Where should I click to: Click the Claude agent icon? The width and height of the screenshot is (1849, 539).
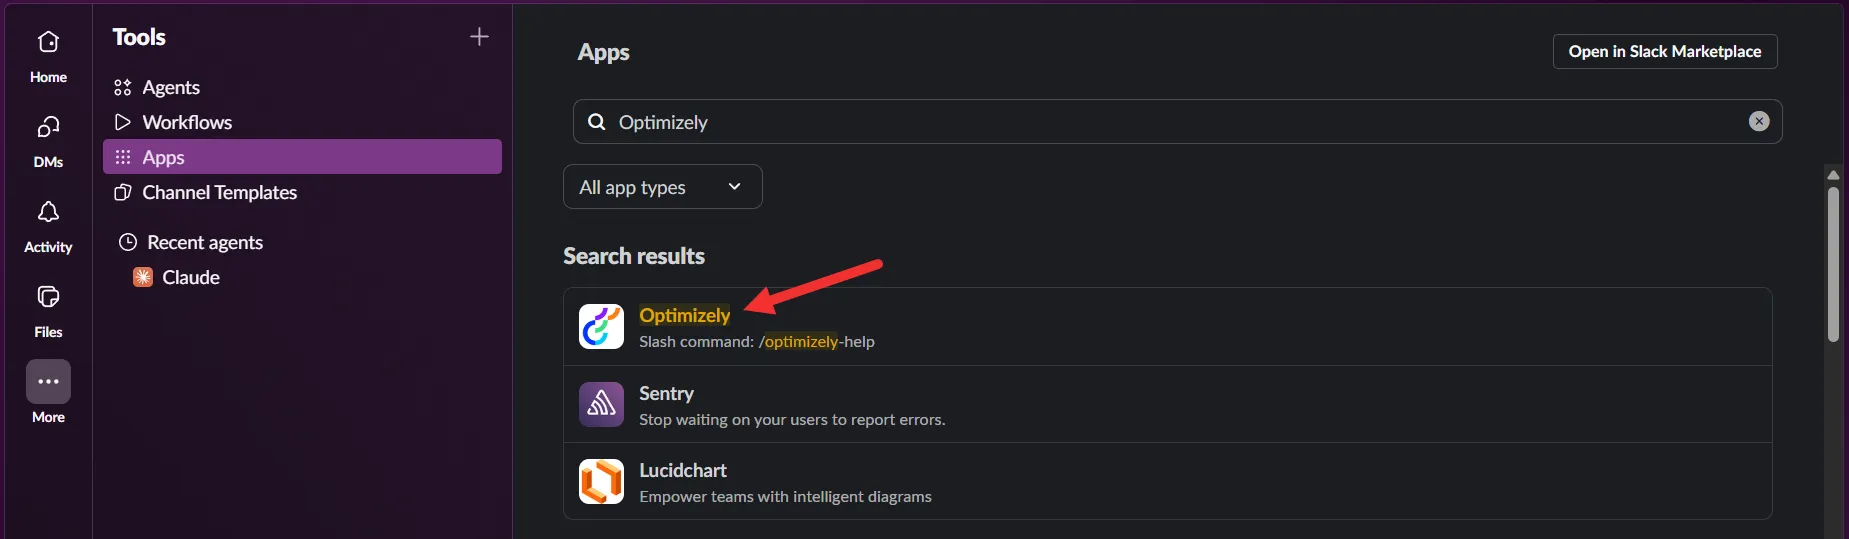point(143,277)
